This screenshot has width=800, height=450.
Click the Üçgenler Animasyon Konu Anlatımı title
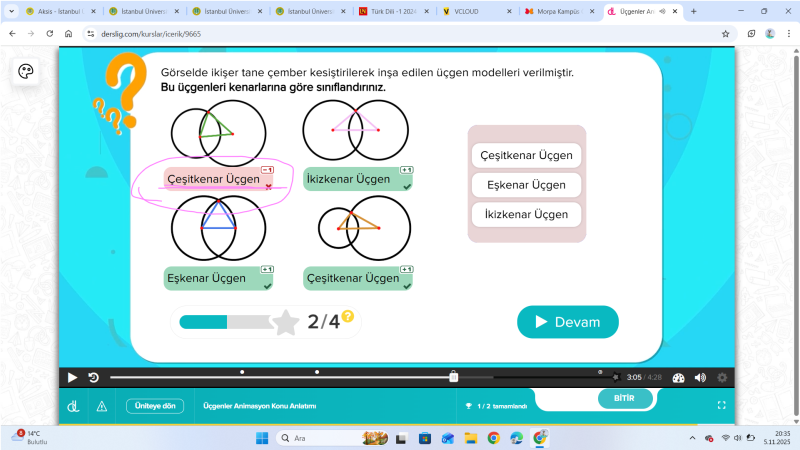coord(260,406)
